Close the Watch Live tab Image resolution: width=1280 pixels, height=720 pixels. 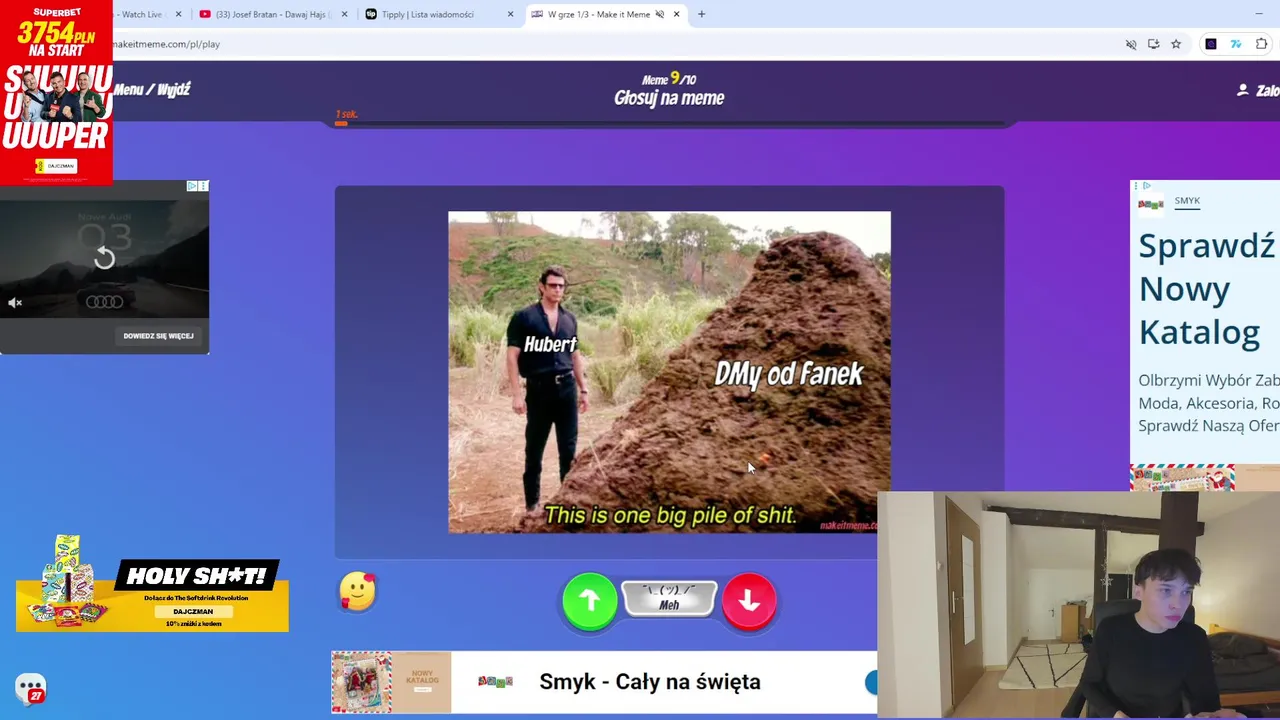pos(178,14)
